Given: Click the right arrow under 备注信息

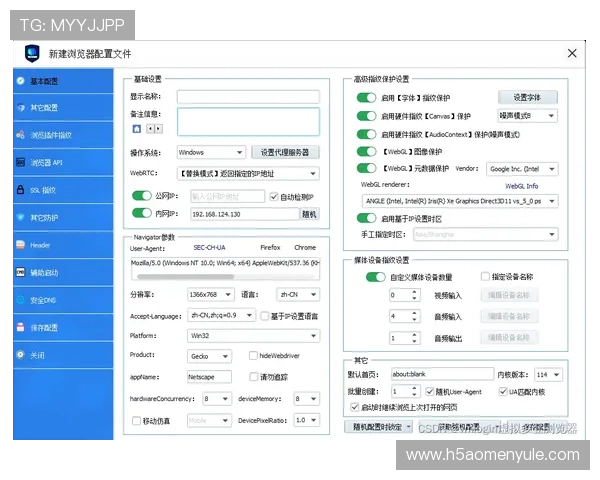Looking at the screenshot, I should click(158, 129).
